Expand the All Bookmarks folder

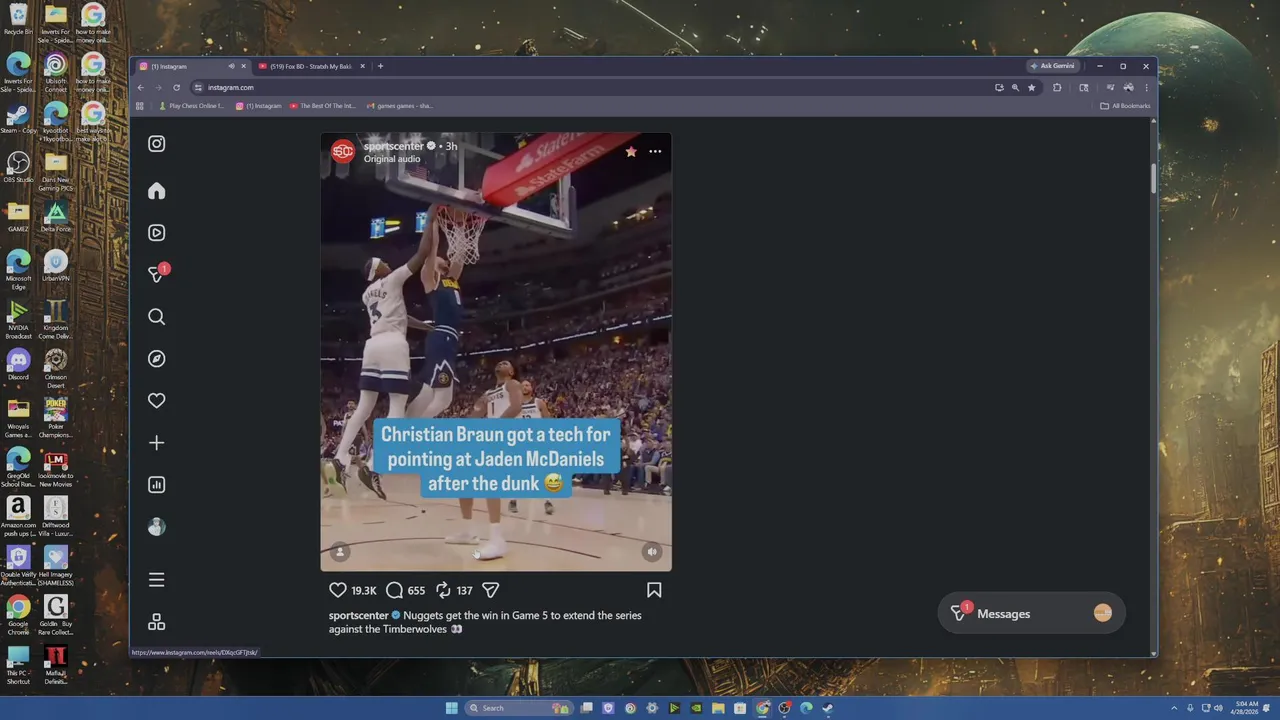click(1125, 106)
